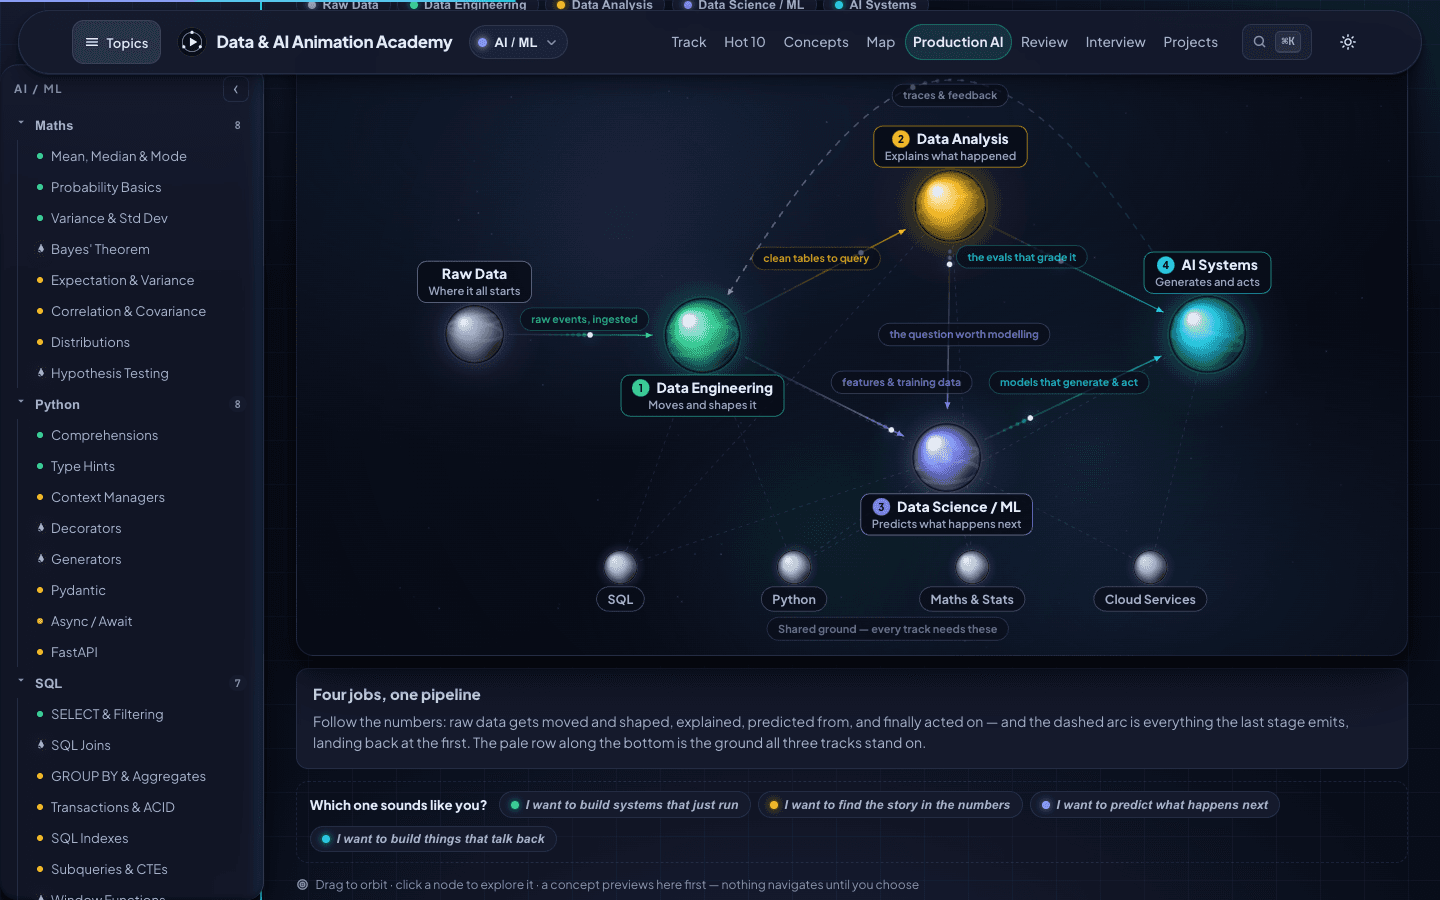Choose "I want to predict what happens next"
The image size is (1440, 900).
(x=1154, y=805)
